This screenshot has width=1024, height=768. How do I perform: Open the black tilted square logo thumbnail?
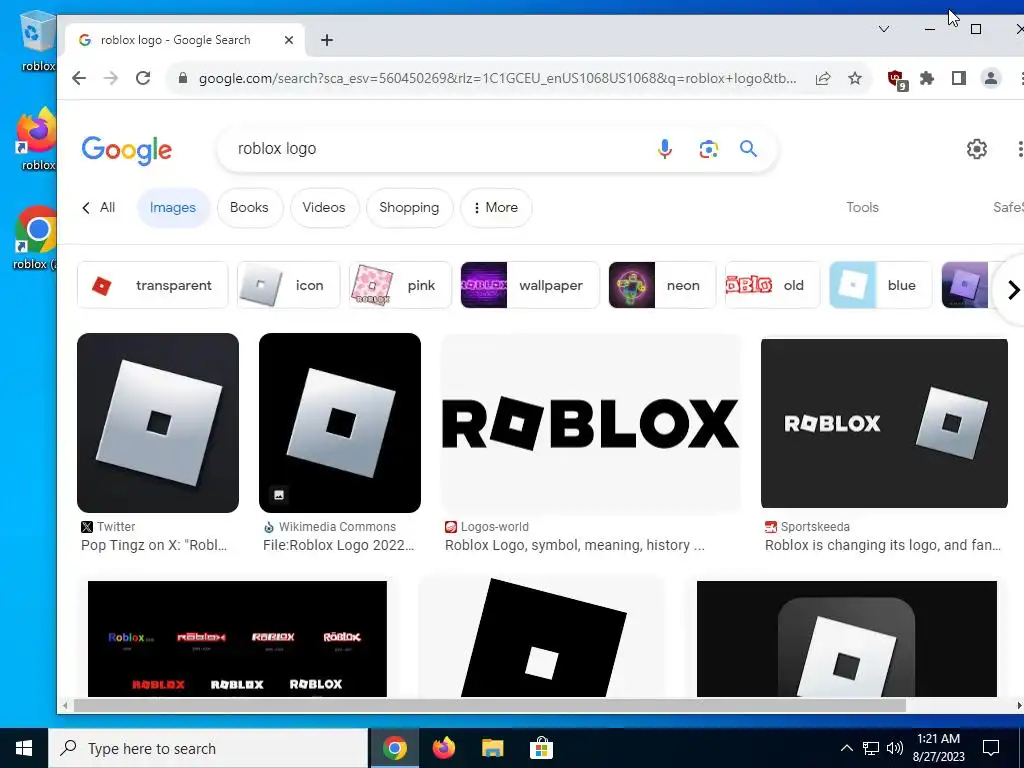541,637
